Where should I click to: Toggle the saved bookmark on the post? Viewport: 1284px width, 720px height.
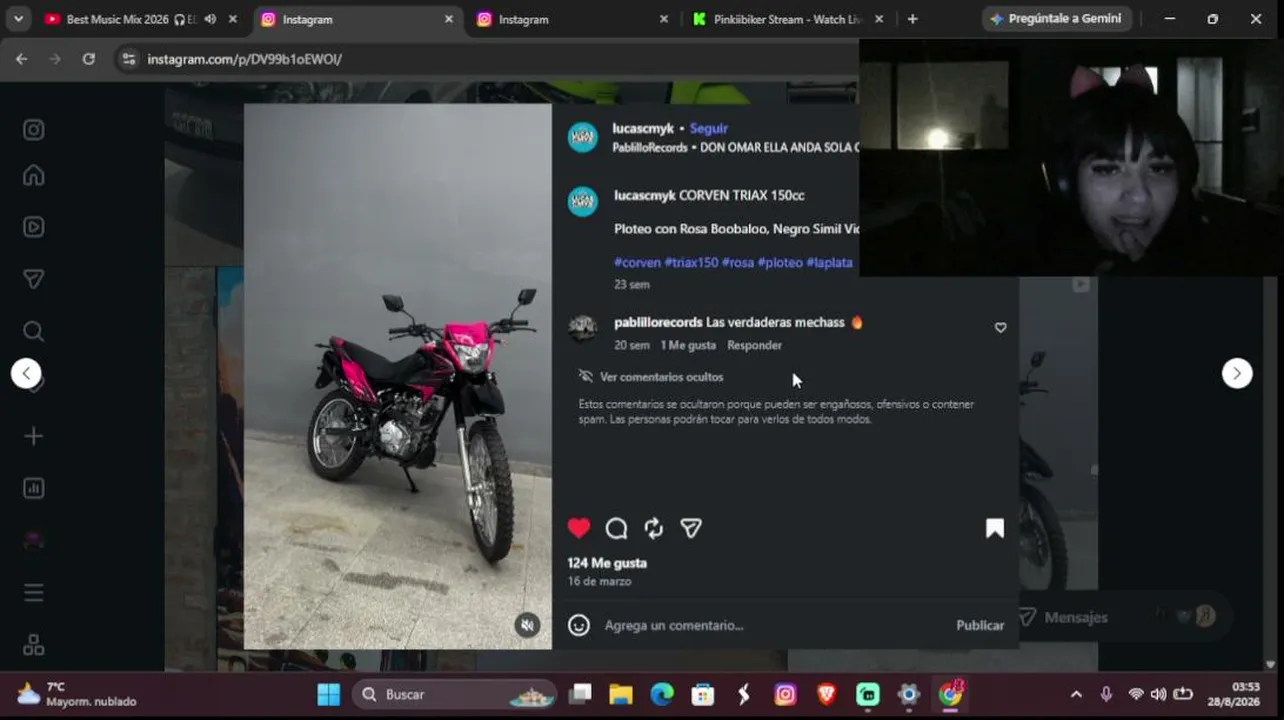pyautogui.click(x=995, y=528)
